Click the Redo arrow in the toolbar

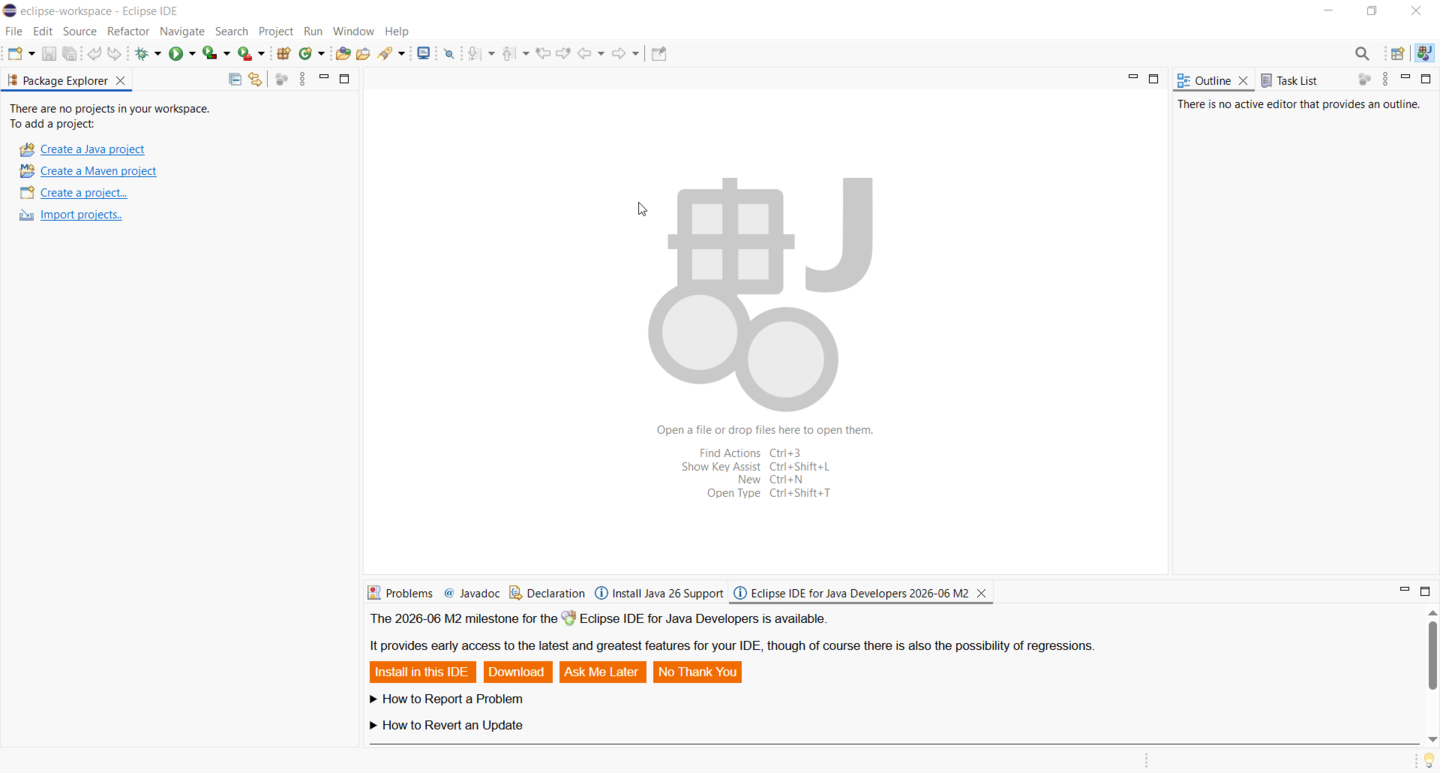115,54
